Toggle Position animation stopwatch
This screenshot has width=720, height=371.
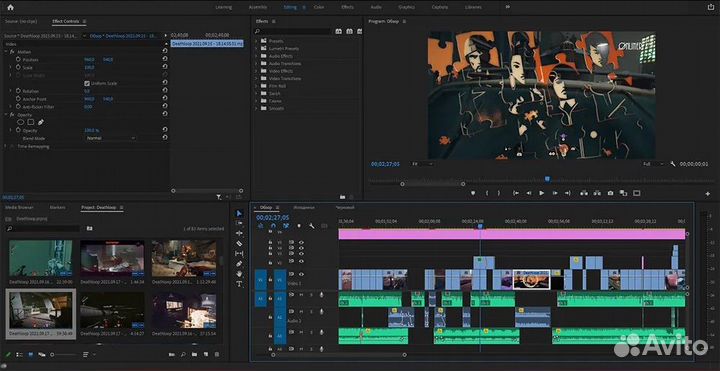[x=18, y=60]
